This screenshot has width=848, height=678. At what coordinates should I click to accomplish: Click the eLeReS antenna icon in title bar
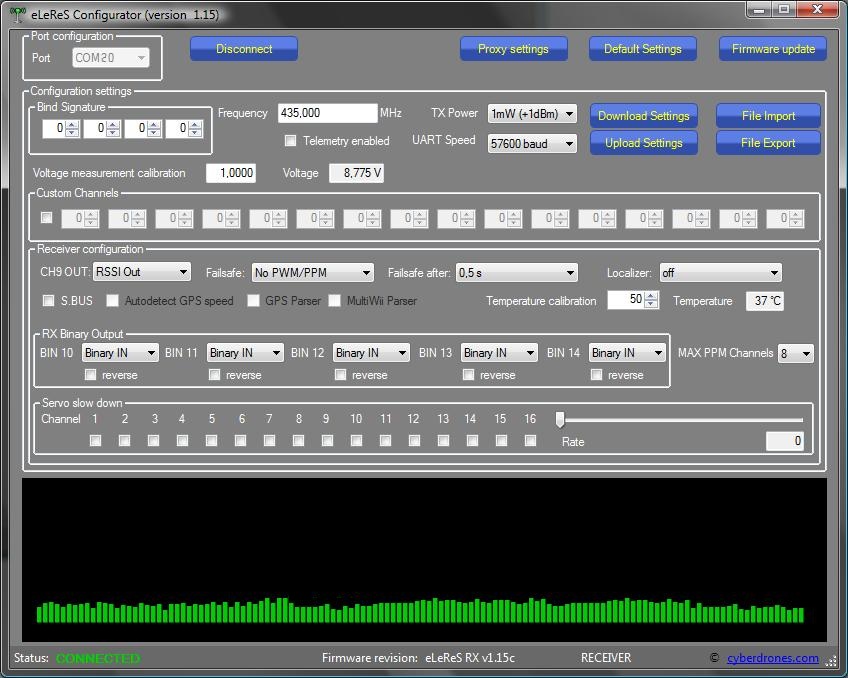coord(17,15)
